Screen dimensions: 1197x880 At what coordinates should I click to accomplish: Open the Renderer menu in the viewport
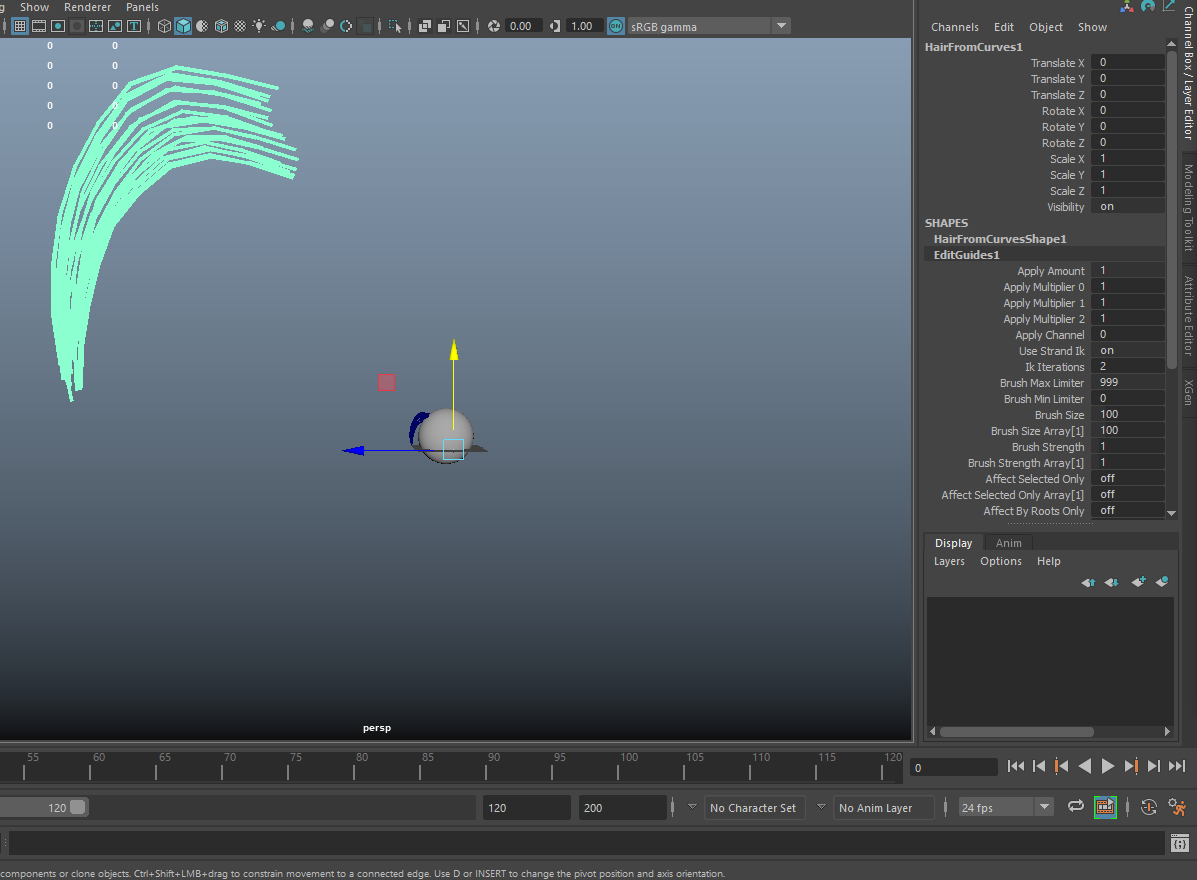point(87,7)
